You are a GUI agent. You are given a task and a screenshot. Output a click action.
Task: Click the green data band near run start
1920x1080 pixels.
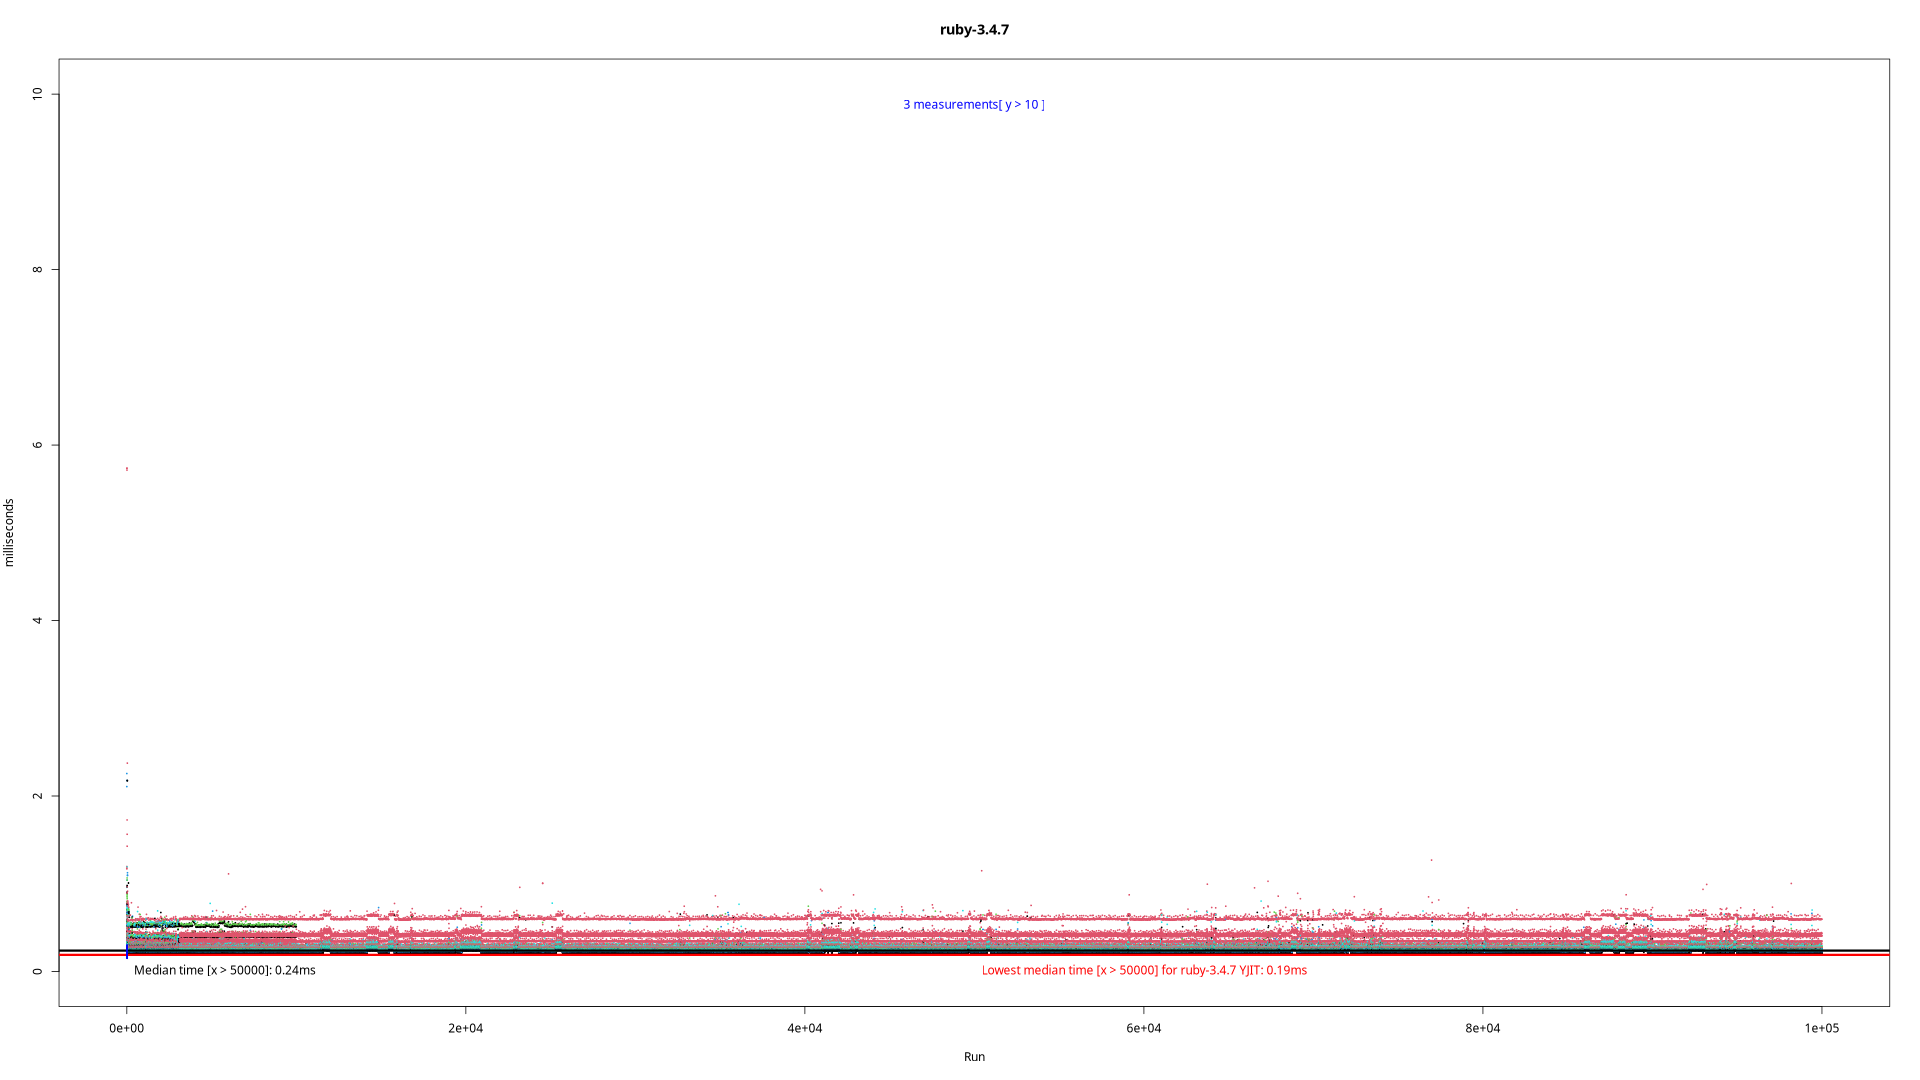250,925
